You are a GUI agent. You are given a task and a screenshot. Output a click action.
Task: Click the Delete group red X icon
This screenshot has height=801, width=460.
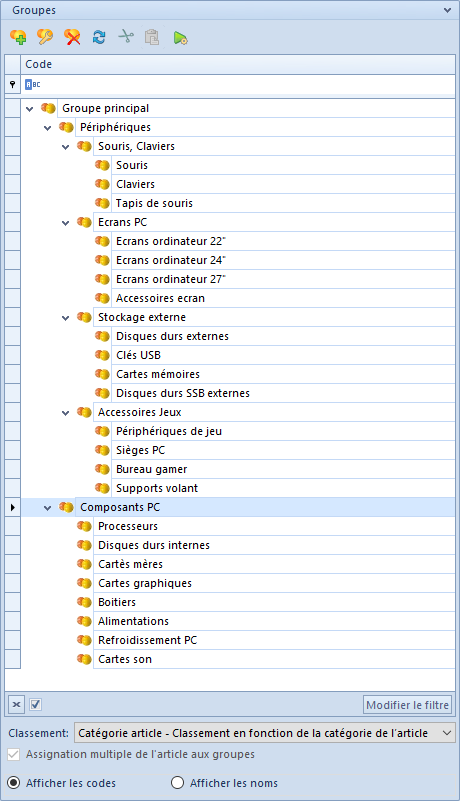72,37
